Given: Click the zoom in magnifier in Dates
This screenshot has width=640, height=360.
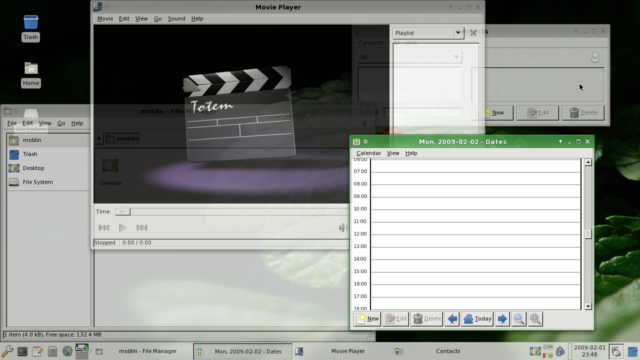Looking at the screenshot, I should pyautogui.click(x=536, y=319).
